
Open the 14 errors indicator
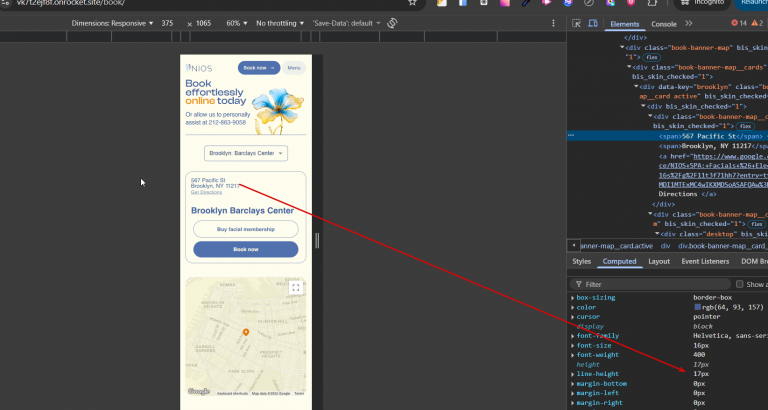739,23
